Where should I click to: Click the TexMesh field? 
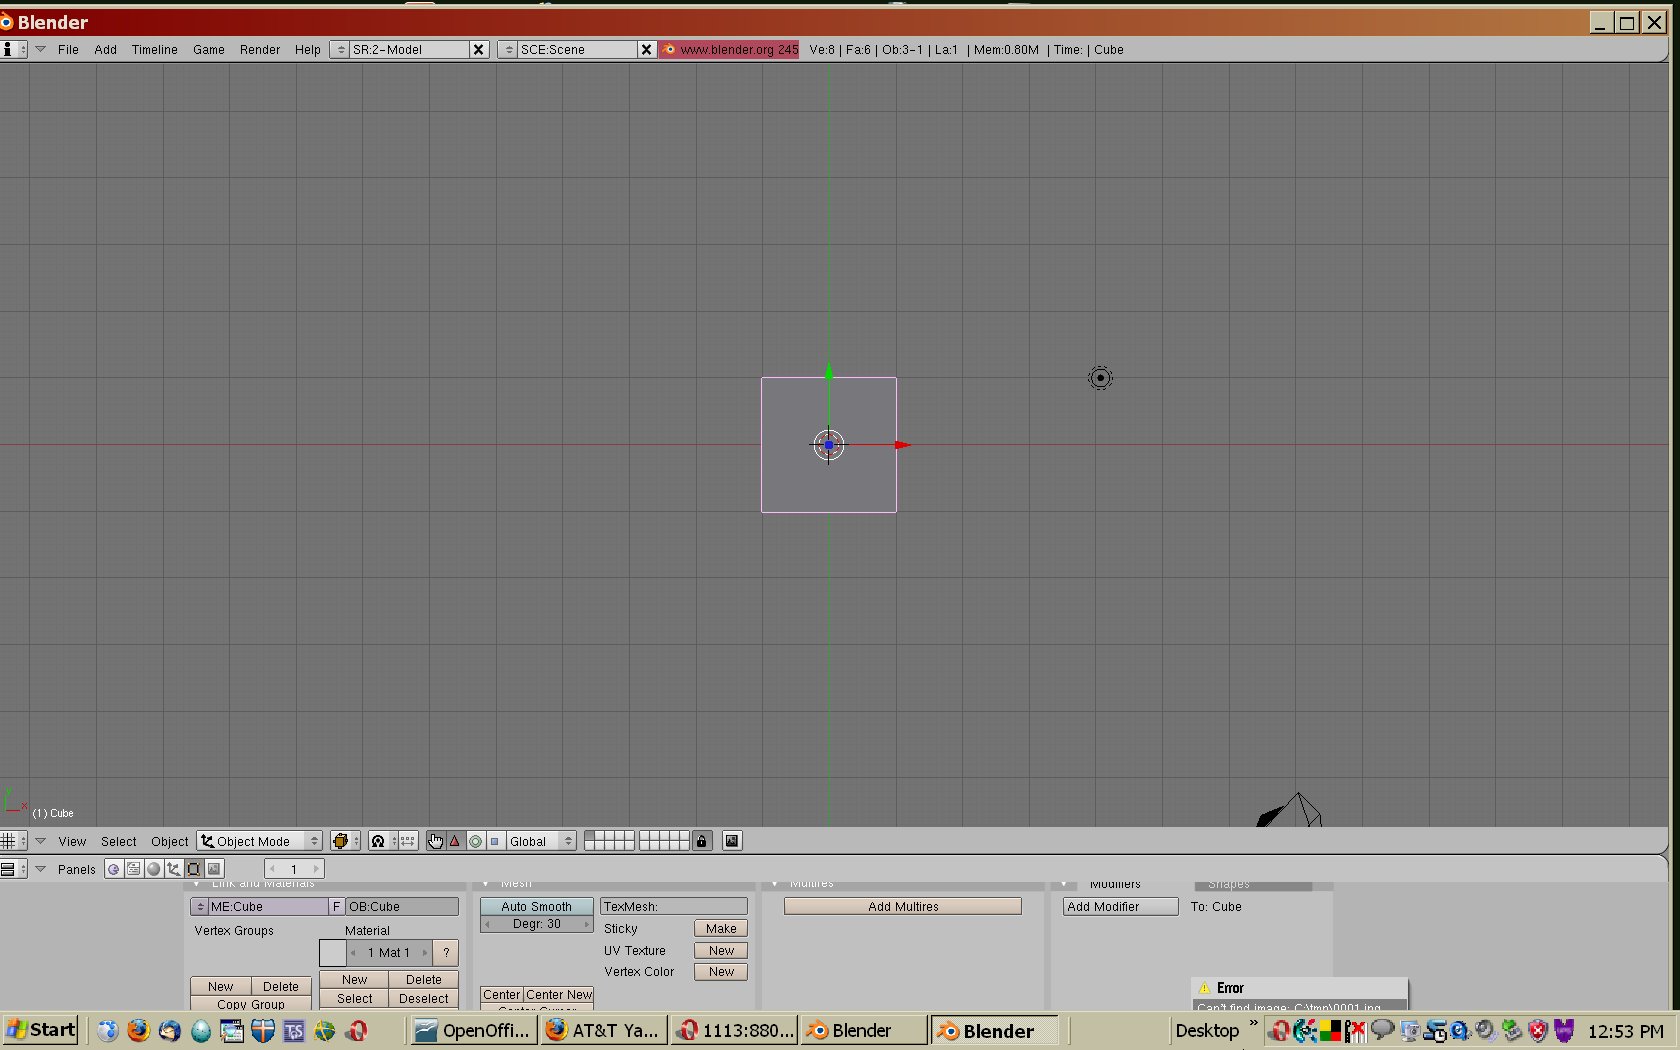point(674,907)
